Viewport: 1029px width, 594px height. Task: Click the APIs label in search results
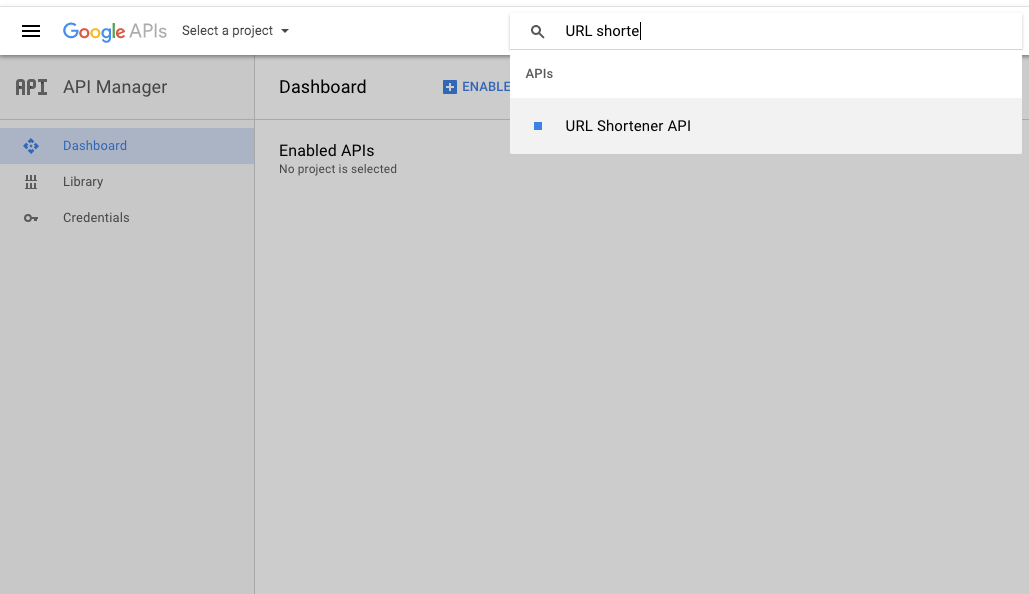coord(539,74)
